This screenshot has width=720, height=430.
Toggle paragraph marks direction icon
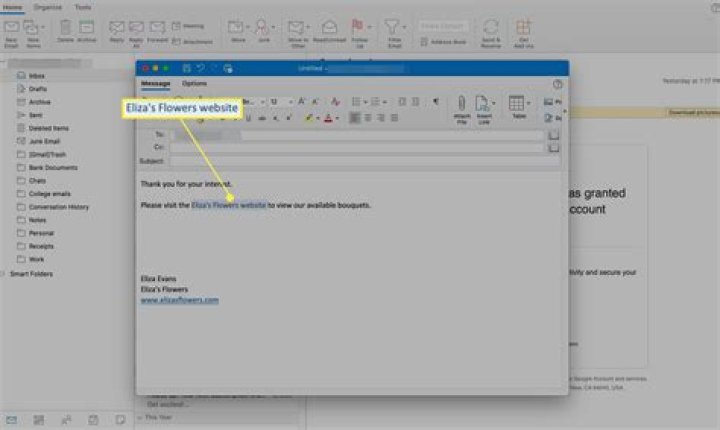tap(436, 102)
